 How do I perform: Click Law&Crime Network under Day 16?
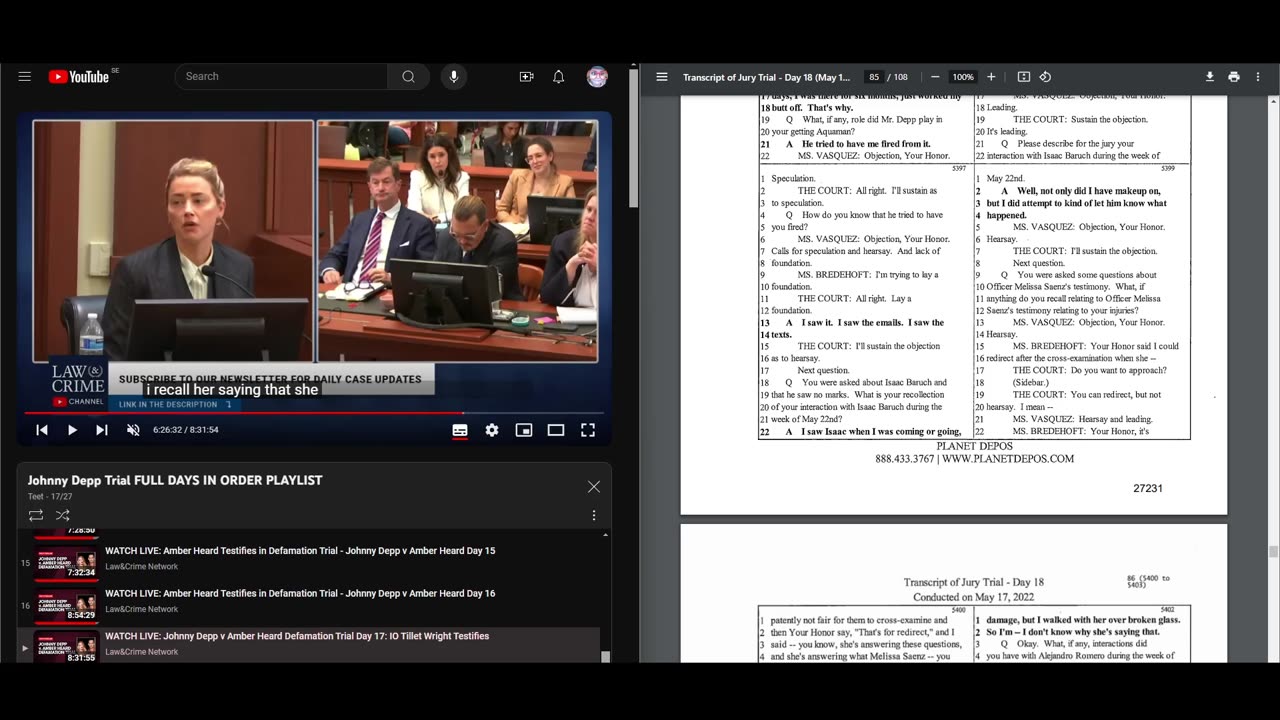point(142,609)
